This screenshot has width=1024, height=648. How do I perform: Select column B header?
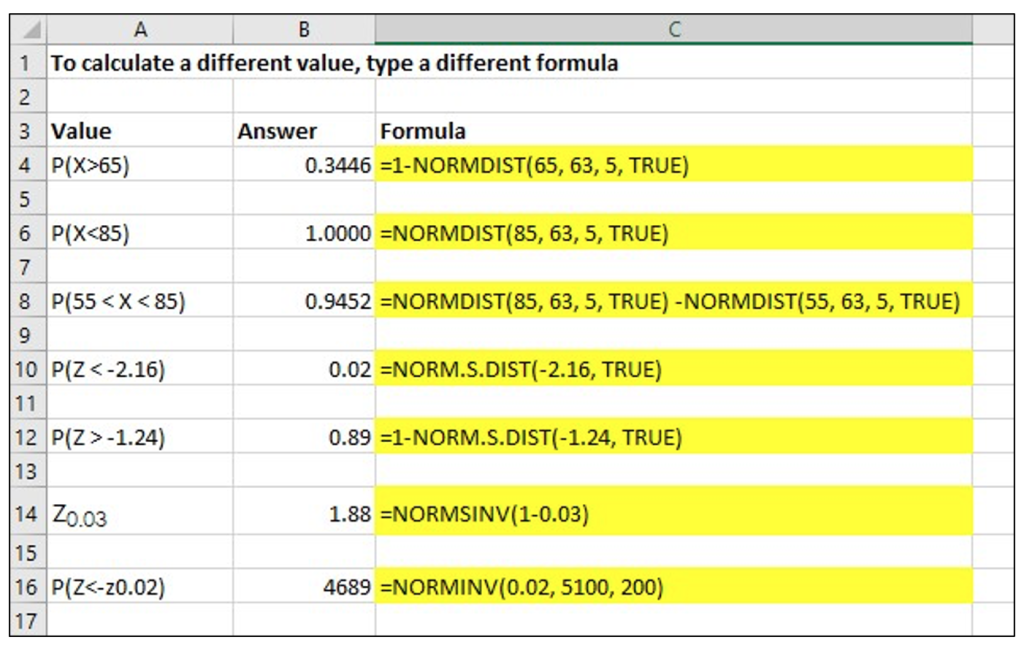click(304, 30)
